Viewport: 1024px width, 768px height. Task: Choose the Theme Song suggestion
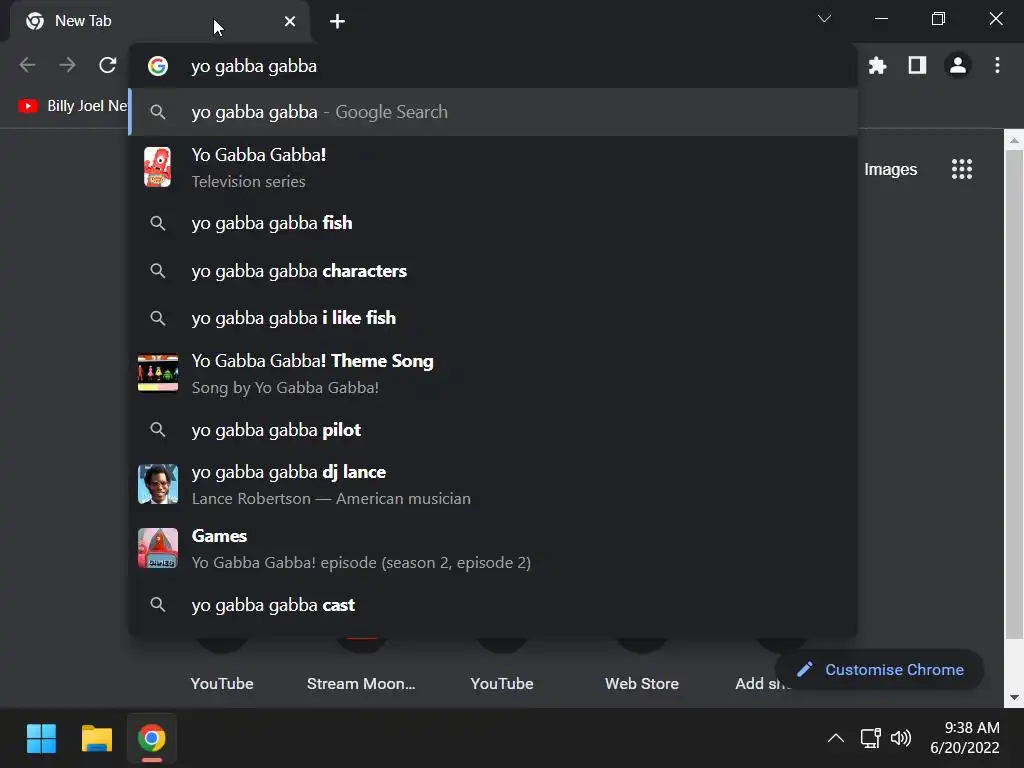click(493, 374)
